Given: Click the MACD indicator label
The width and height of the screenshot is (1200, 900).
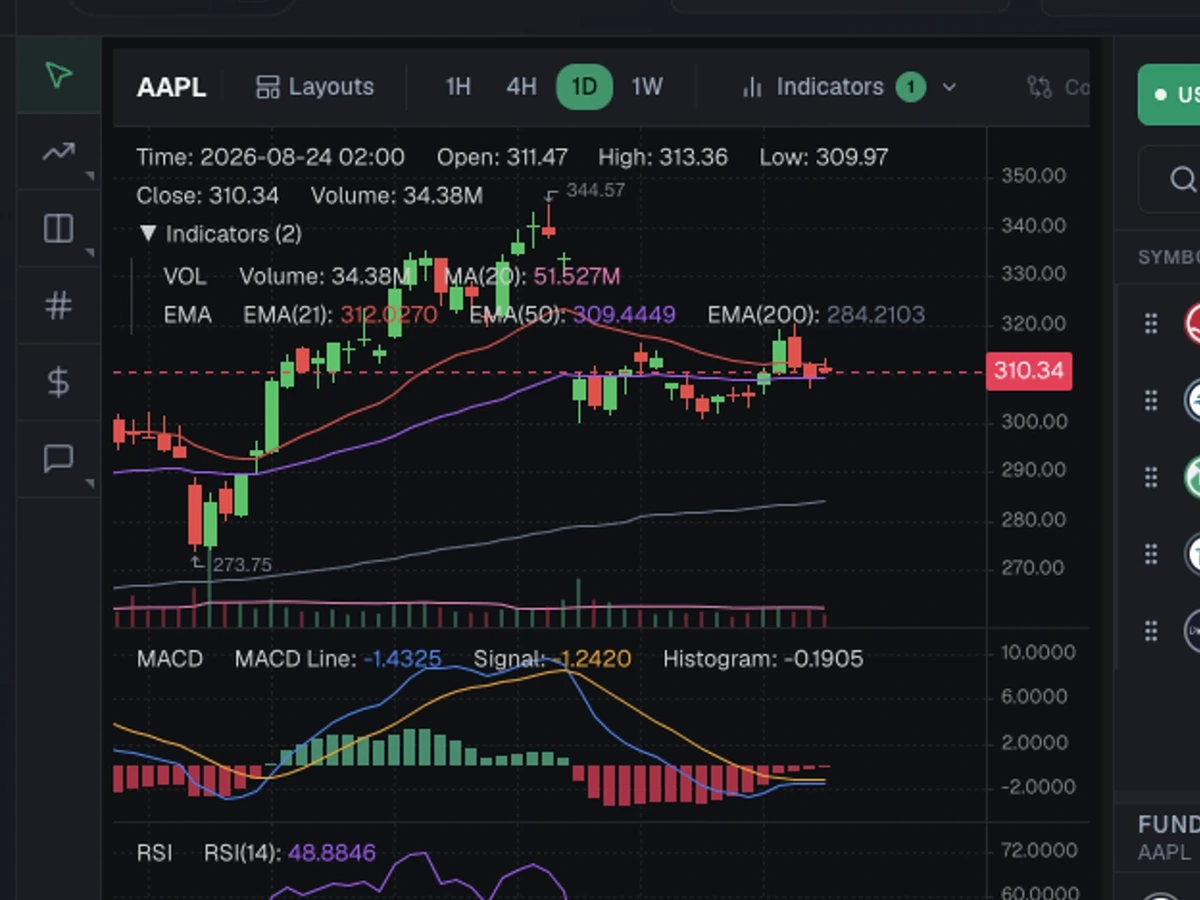Looking at the screenshot, I should [x=169, y=659].
